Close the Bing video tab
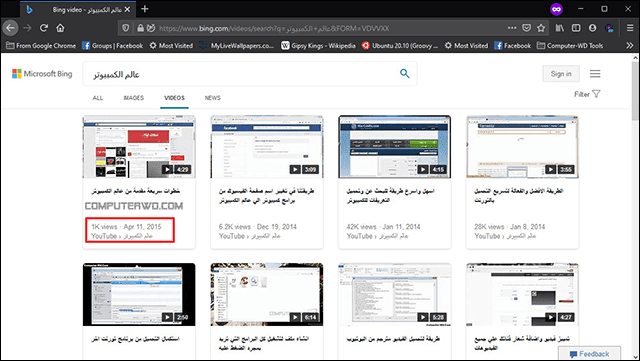This screenshot has width=640, height=361. [x=127, y=9]
